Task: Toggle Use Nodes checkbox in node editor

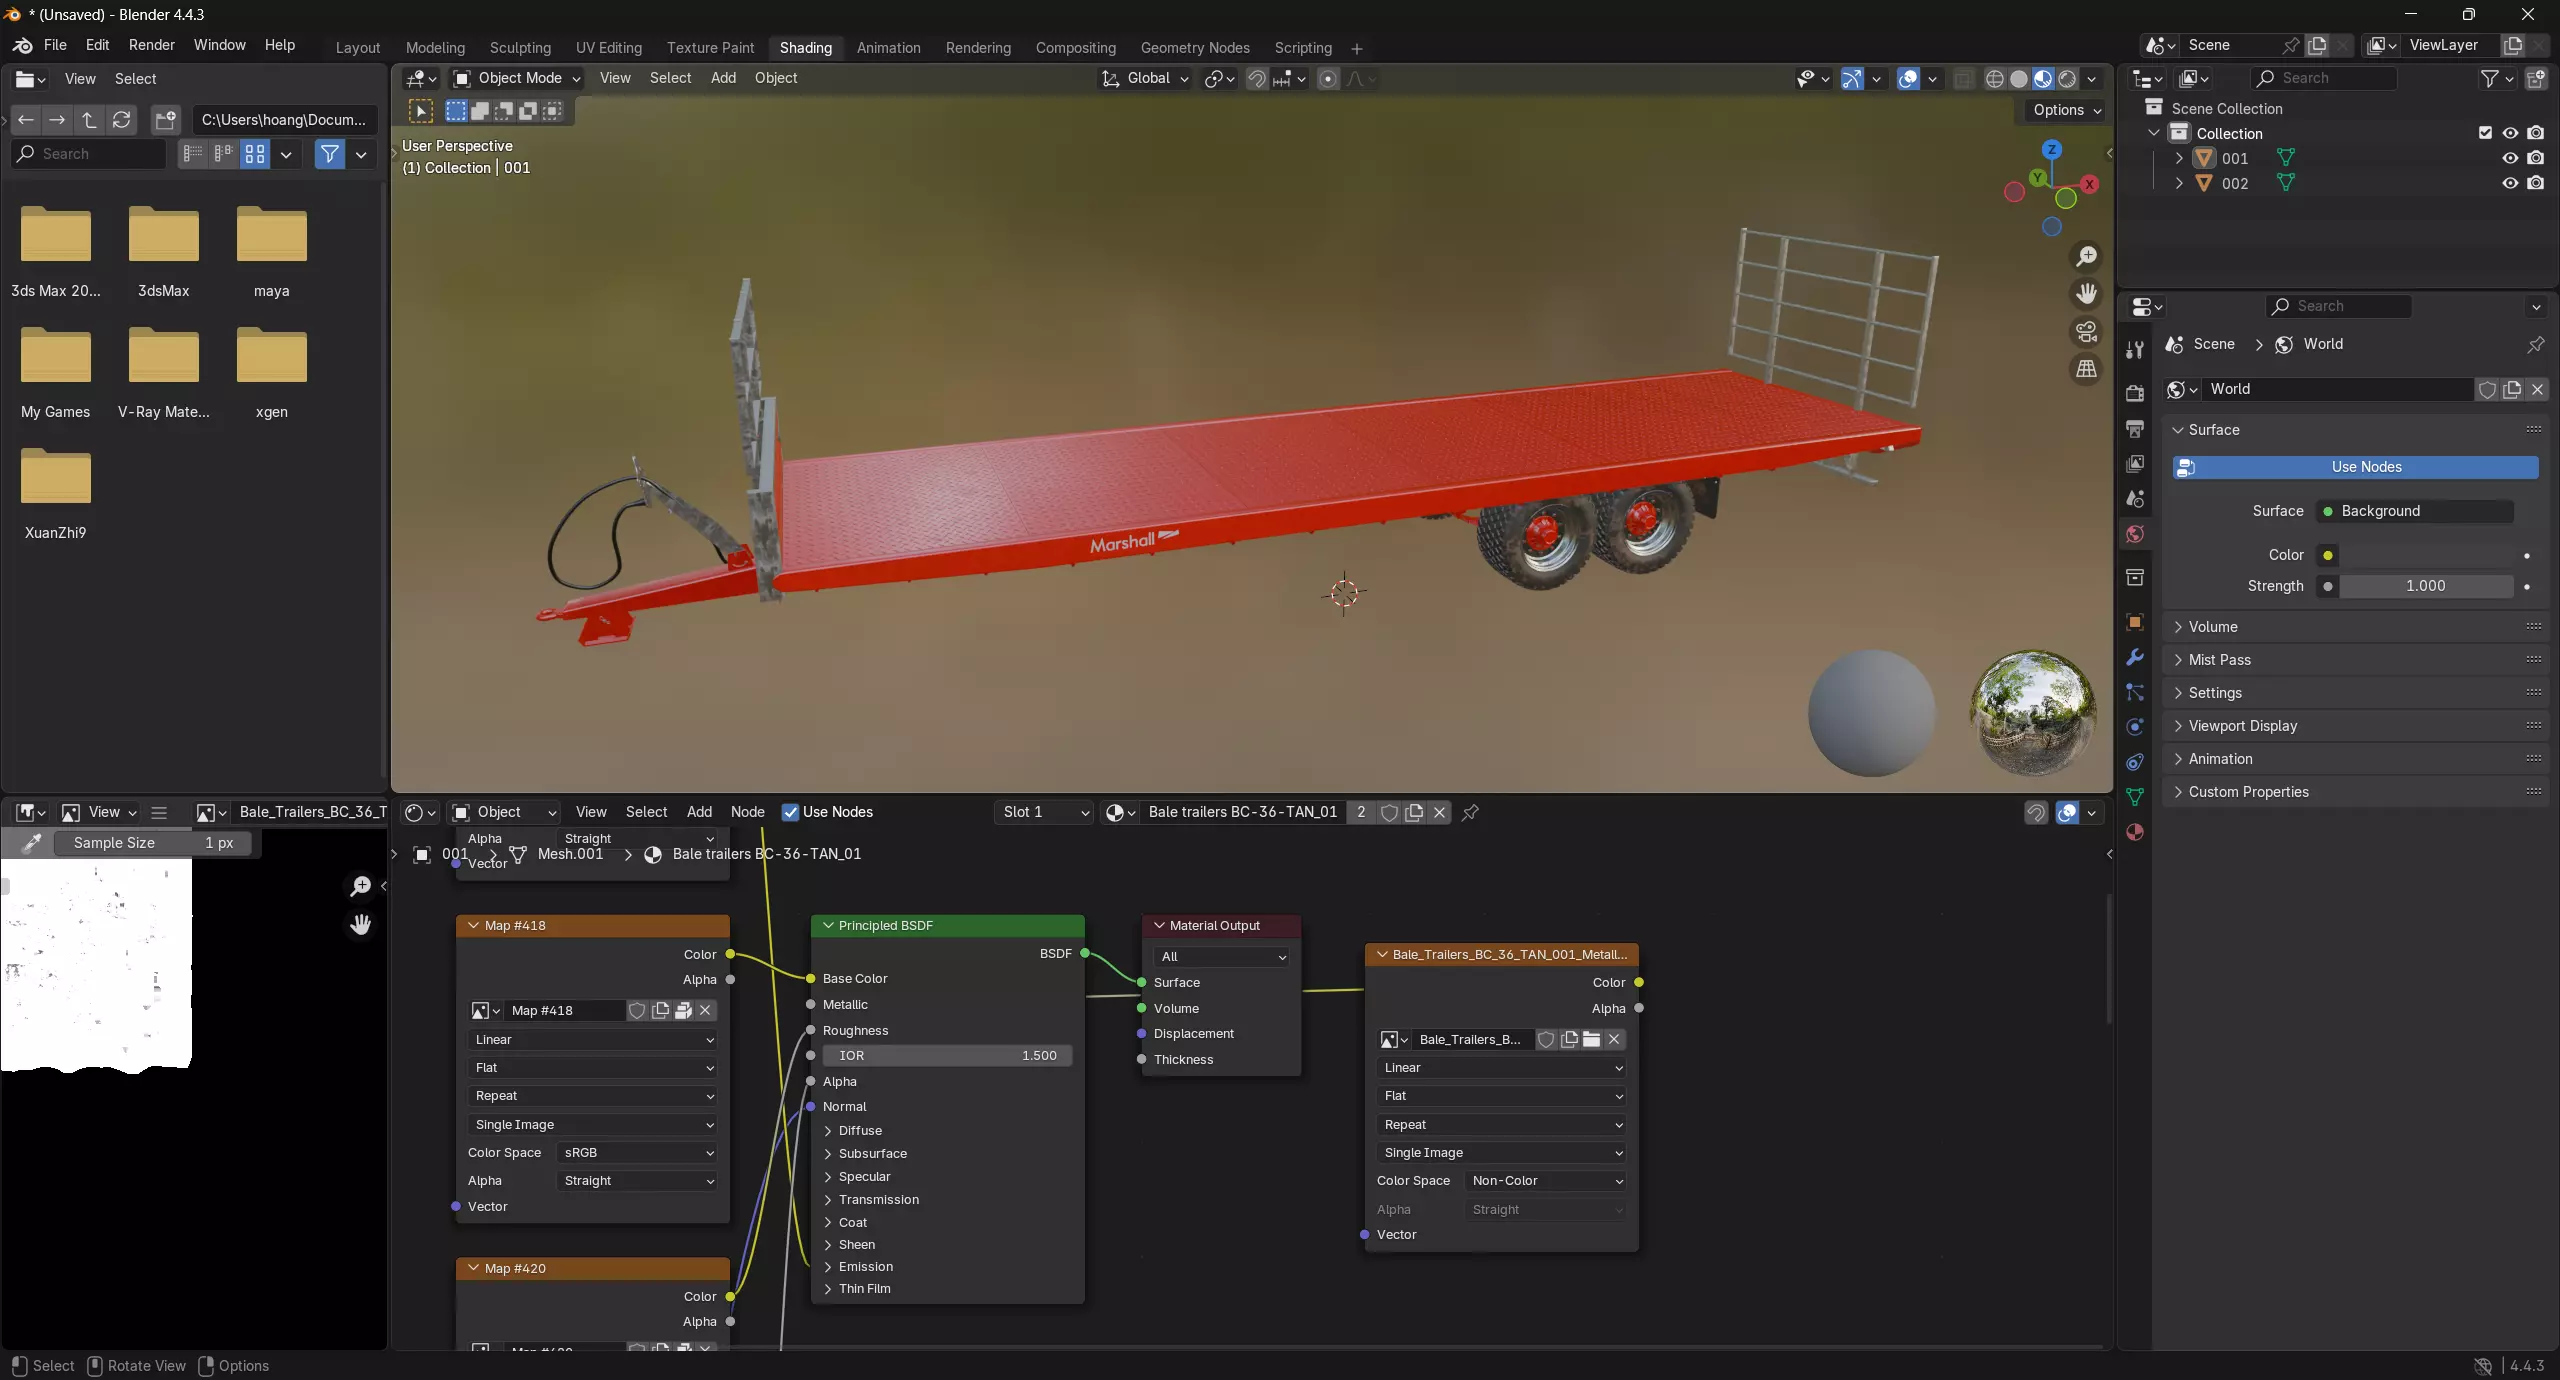Action: click(790, 812)
